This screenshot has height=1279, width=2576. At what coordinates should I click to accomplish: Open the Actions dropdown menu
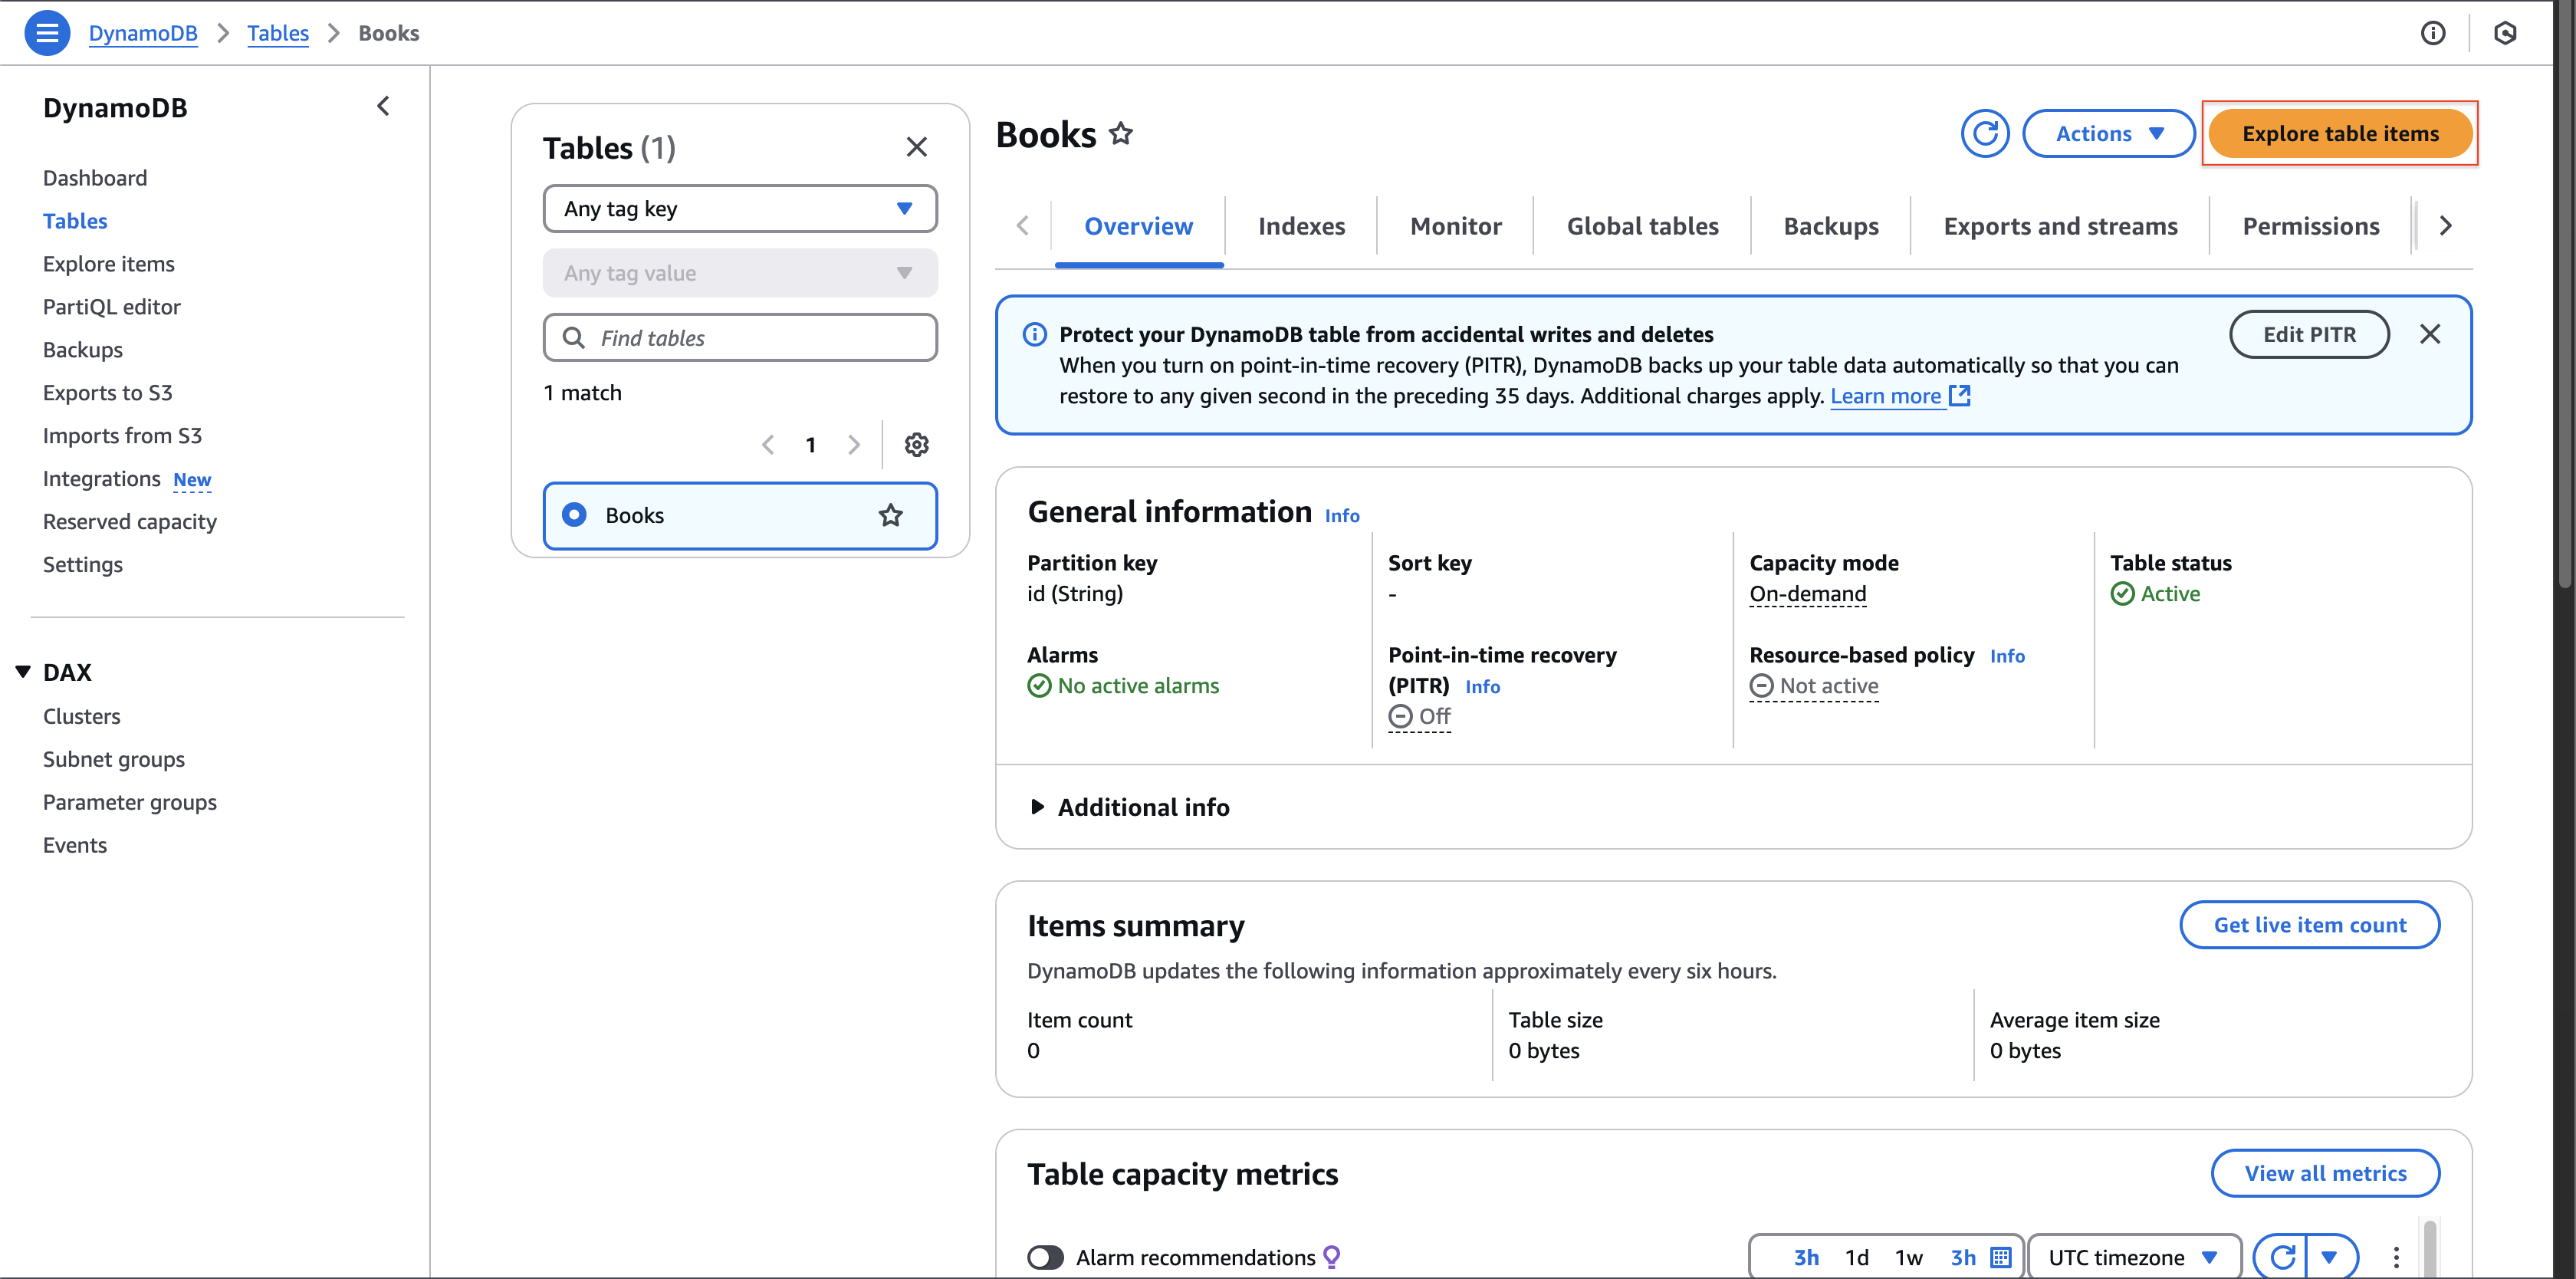pos(2108,133)
